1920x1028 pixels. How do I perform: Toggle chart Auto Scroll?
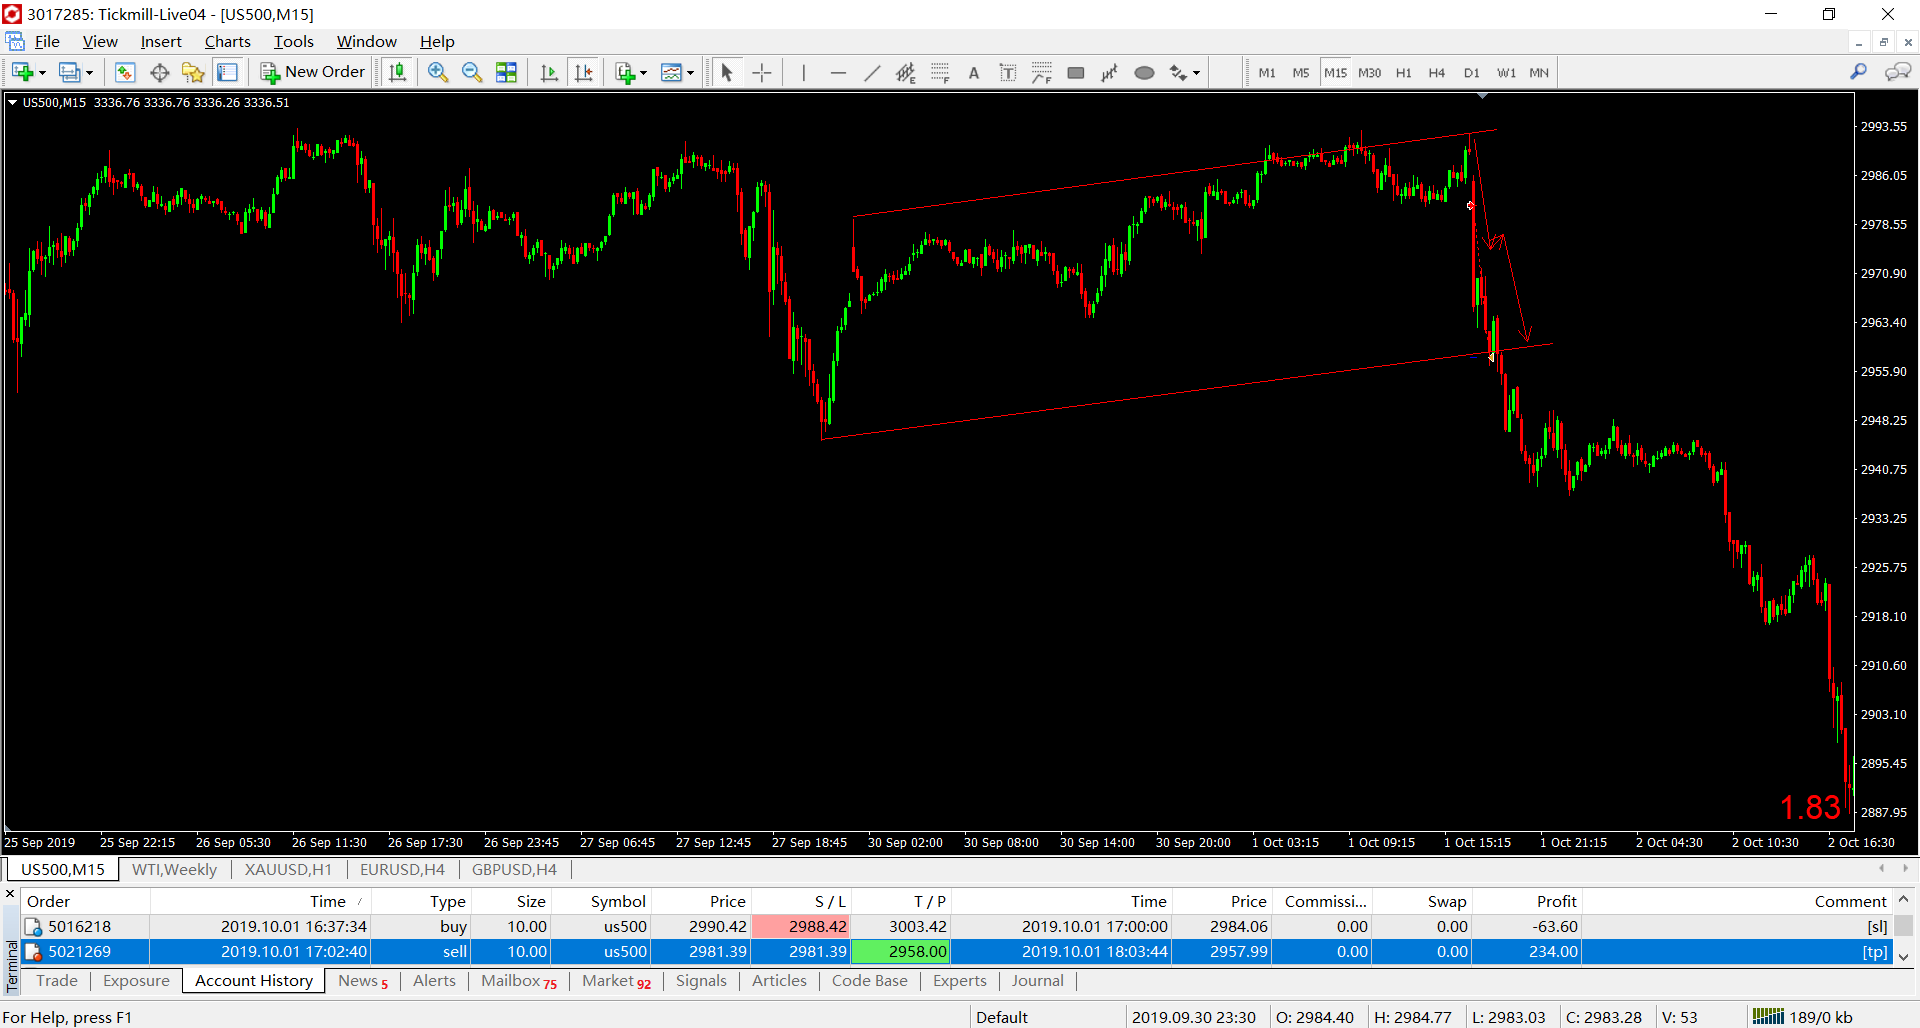(x=549, y=72)
